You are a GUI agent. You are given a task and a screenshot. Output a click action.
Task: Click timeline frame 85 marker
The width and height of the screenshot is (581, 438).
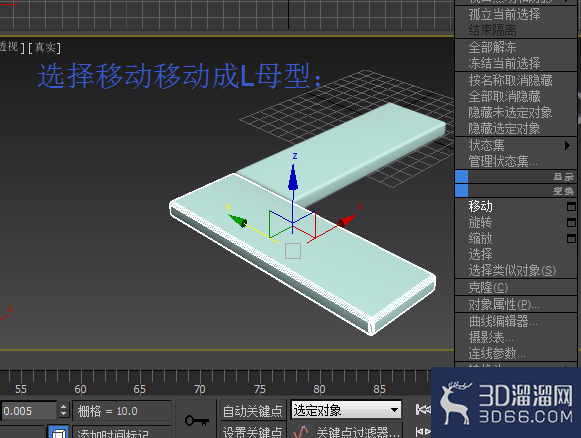point(379,389)
